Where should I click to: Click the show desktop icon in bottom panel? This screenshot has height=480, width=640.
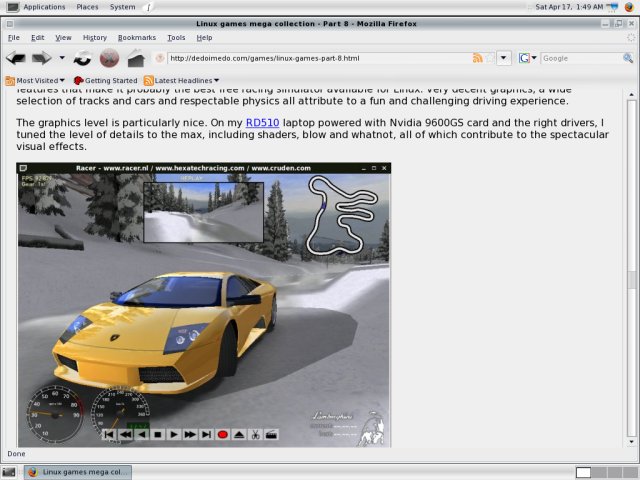coord(10,472)
